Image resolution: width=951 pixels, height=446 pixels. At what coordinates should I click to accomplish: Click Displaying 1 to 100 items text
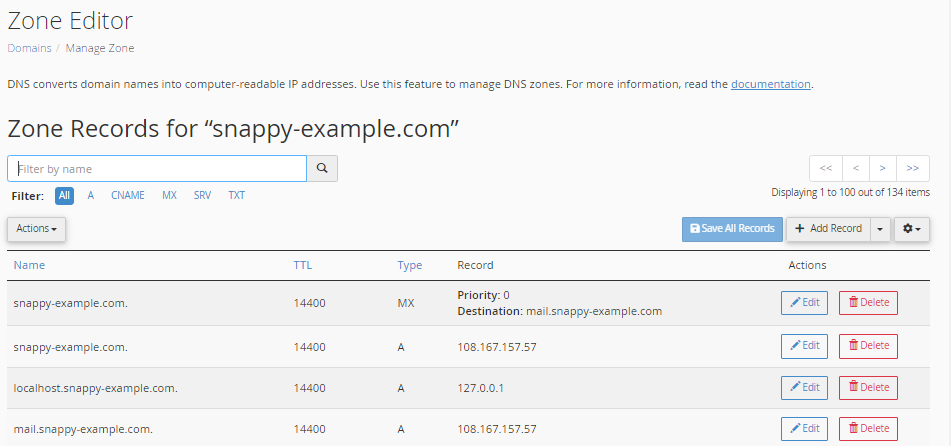850,192
